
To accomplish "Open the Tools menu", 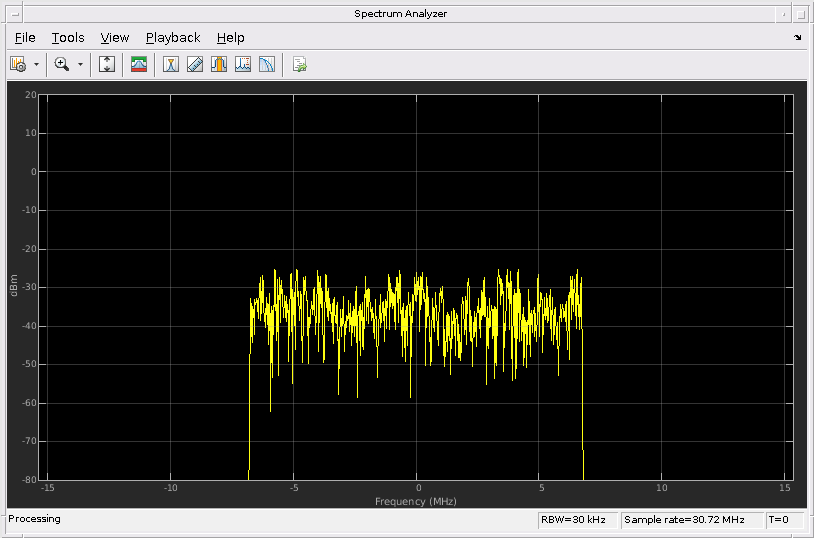I will pyautogui.click(x=68, y=38).
